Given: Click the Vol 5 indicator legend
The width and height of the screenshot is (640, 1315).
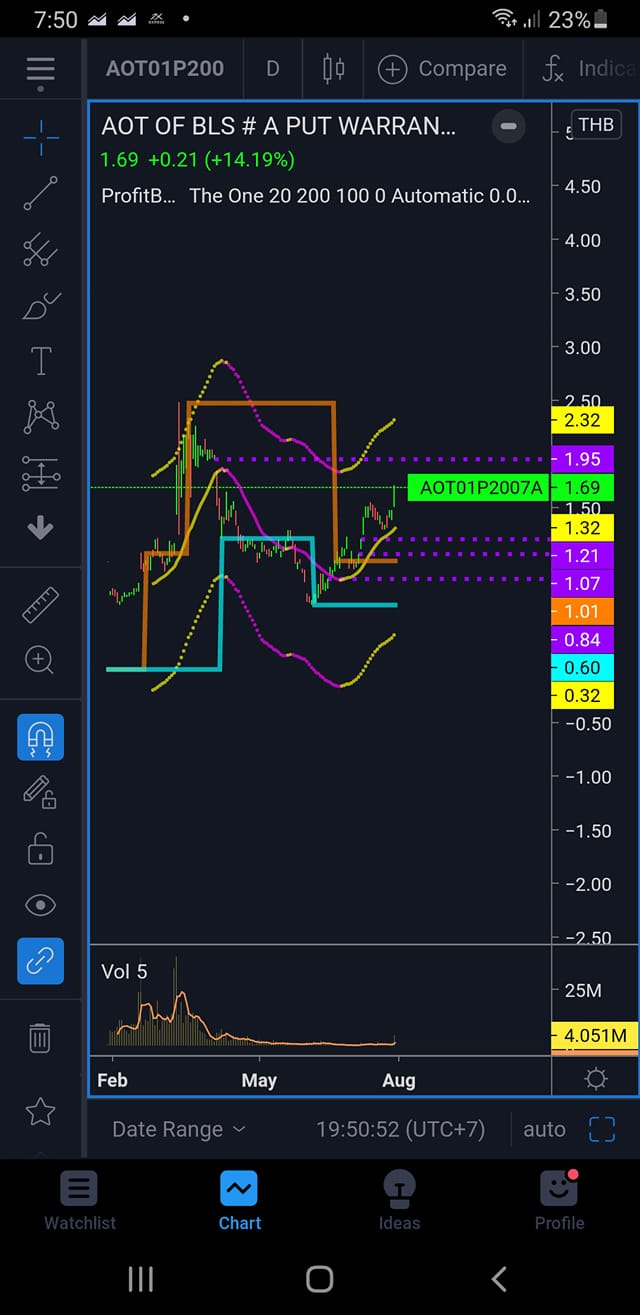Looking at the screenshot, I should coord(124,972).
